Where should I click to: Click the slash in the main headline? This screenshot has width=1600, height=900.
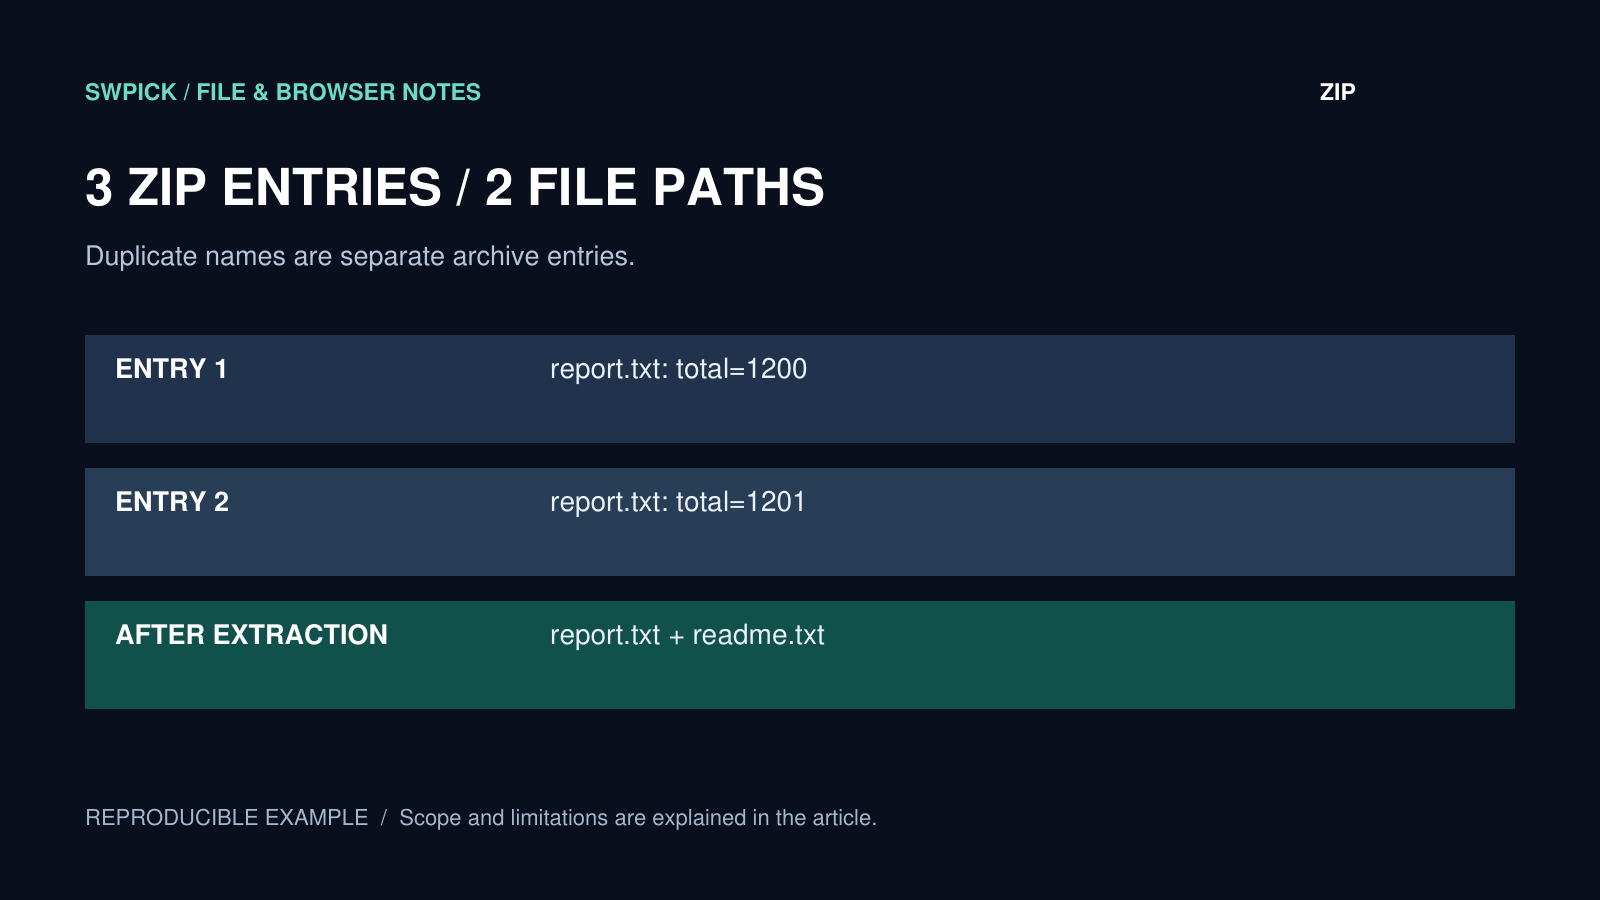pos(463,187)
